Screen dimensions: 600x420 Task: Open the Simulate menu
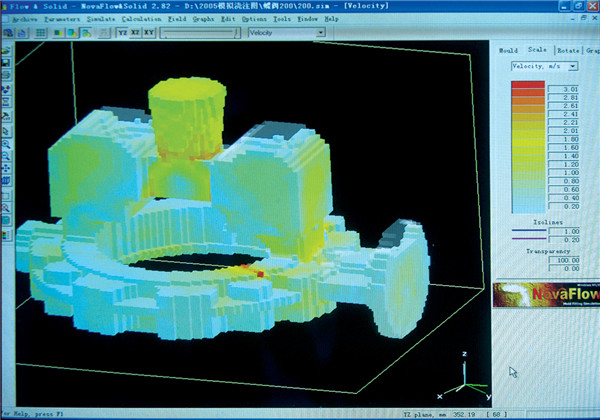tap(102, 19)
